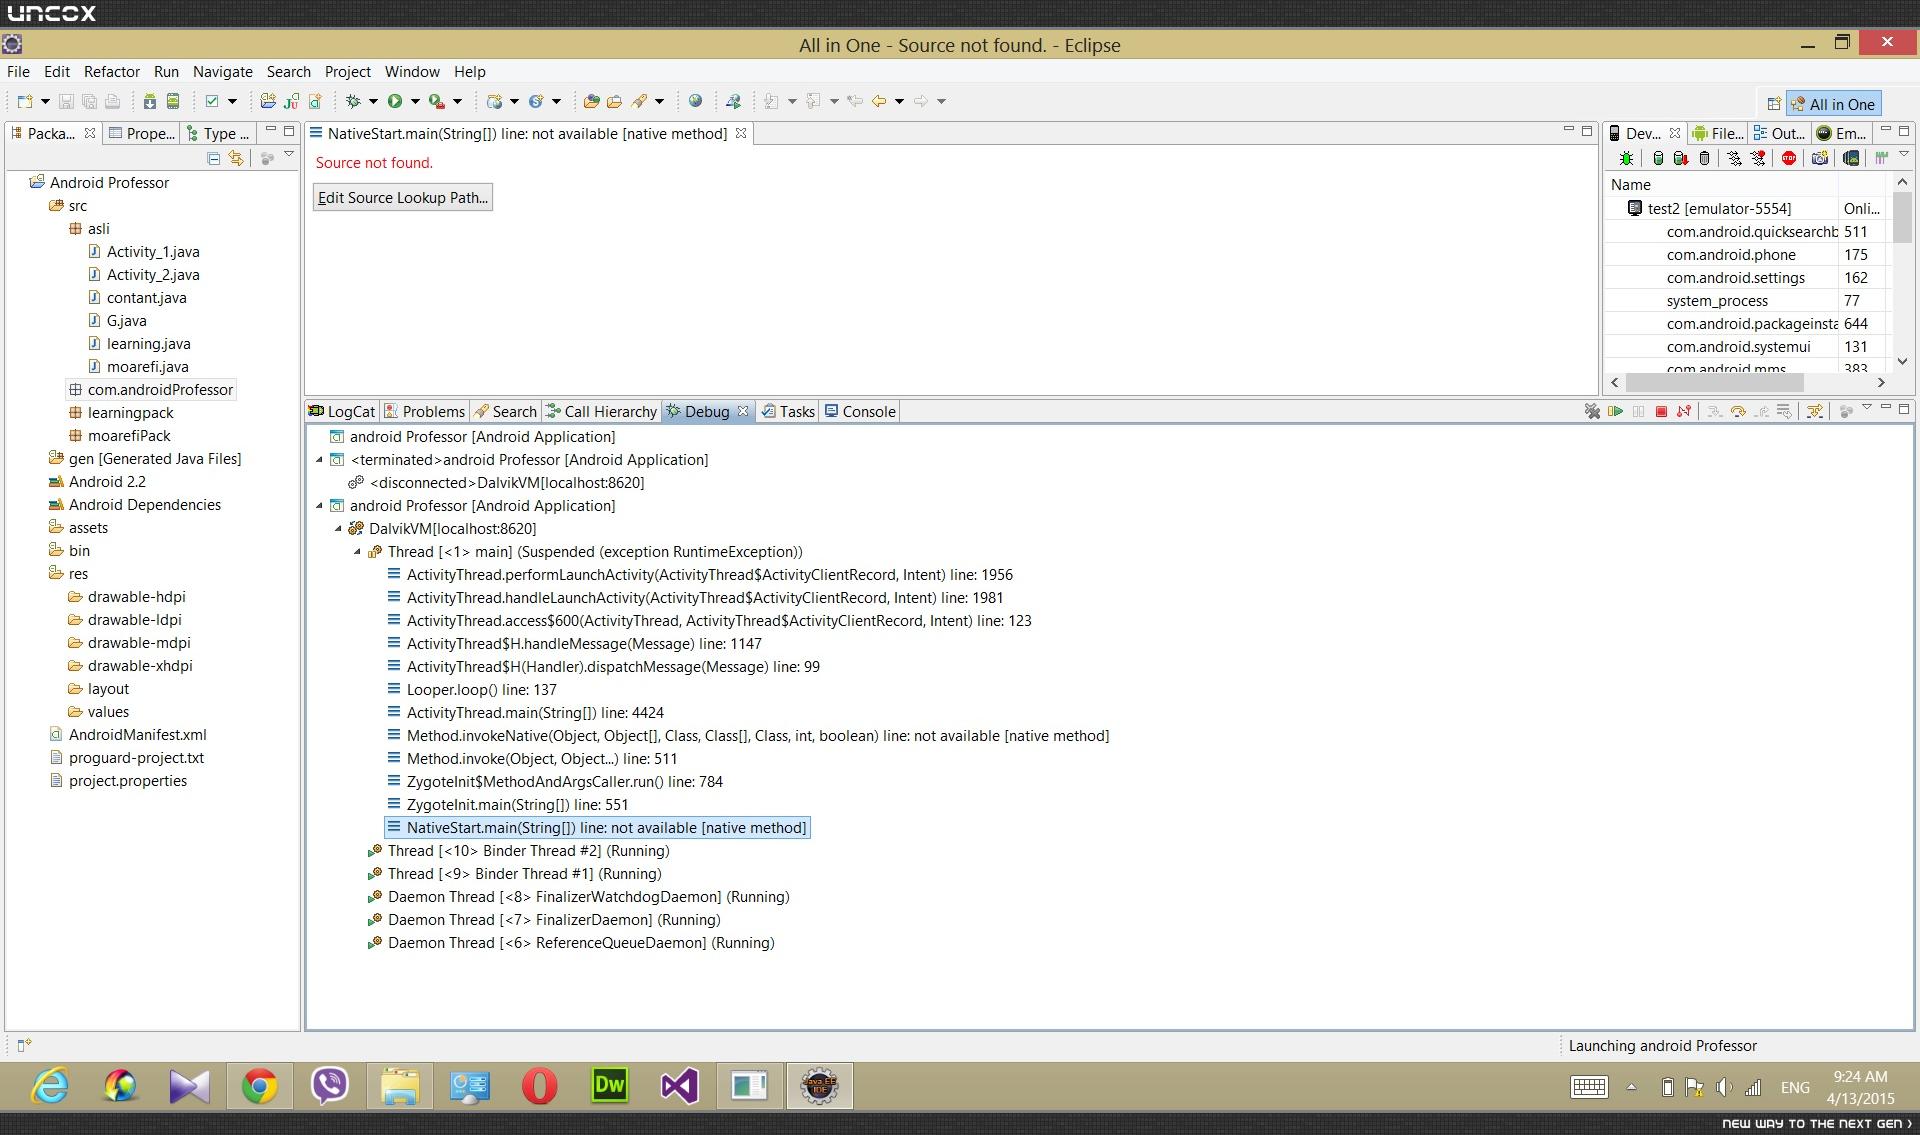Click the Dump HPROF File icon
The height and width of the screenshot is (1135, 1920).
(x=1681, y=158)
